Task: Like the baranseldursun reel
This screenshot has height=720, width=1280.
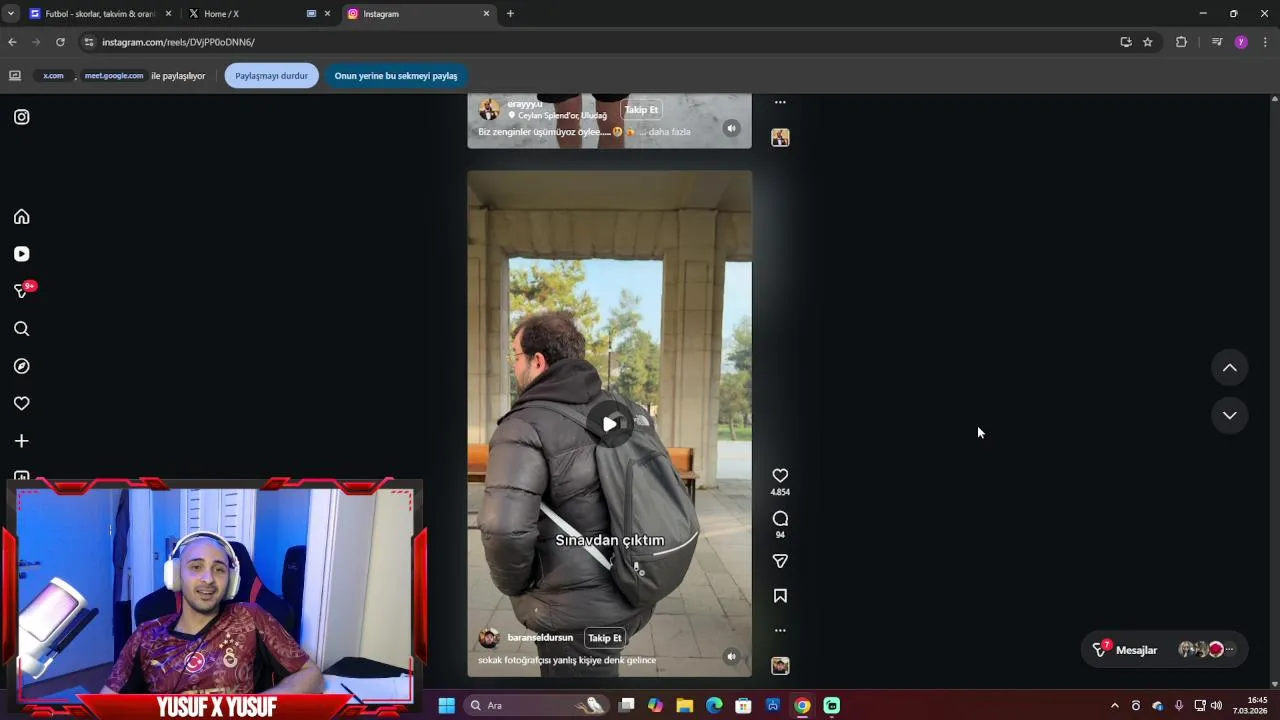Action: coord(780,476)
